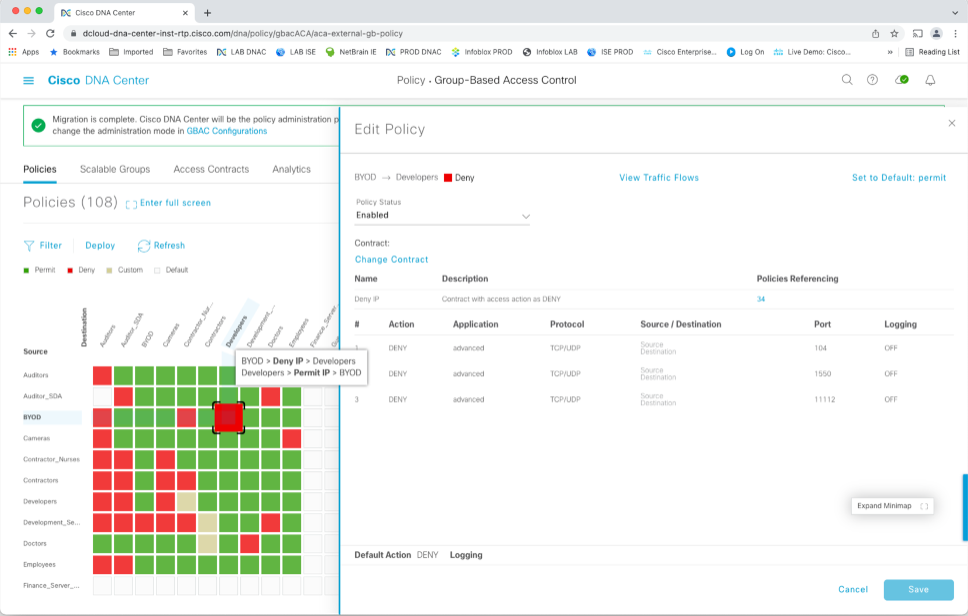Open the notifications bell icon
This screenshot has width=968, height=616.
[930, 80]
